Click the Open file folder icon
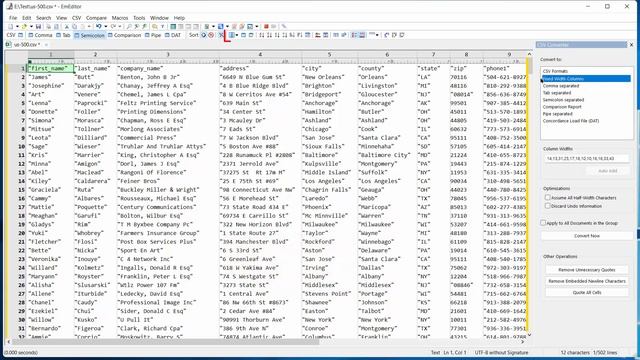 tap(24, 27)
